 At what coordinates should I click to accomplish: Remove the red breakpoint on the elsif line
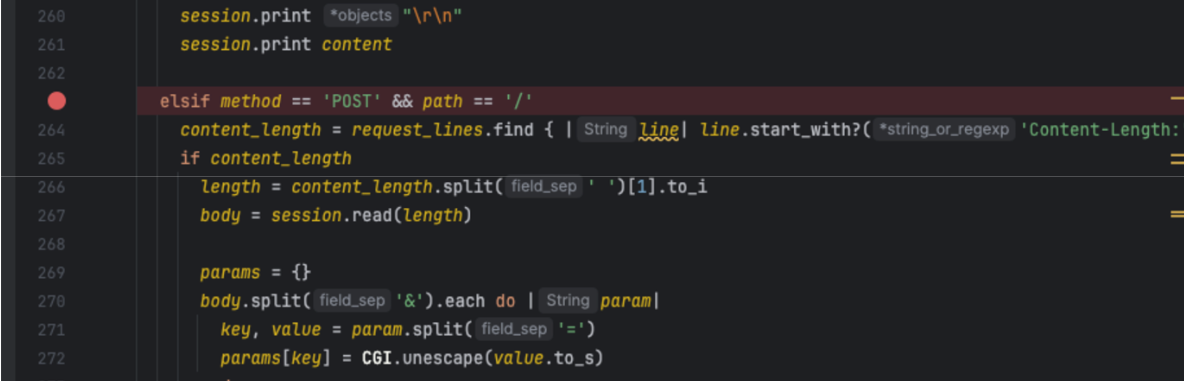point(57,101)
